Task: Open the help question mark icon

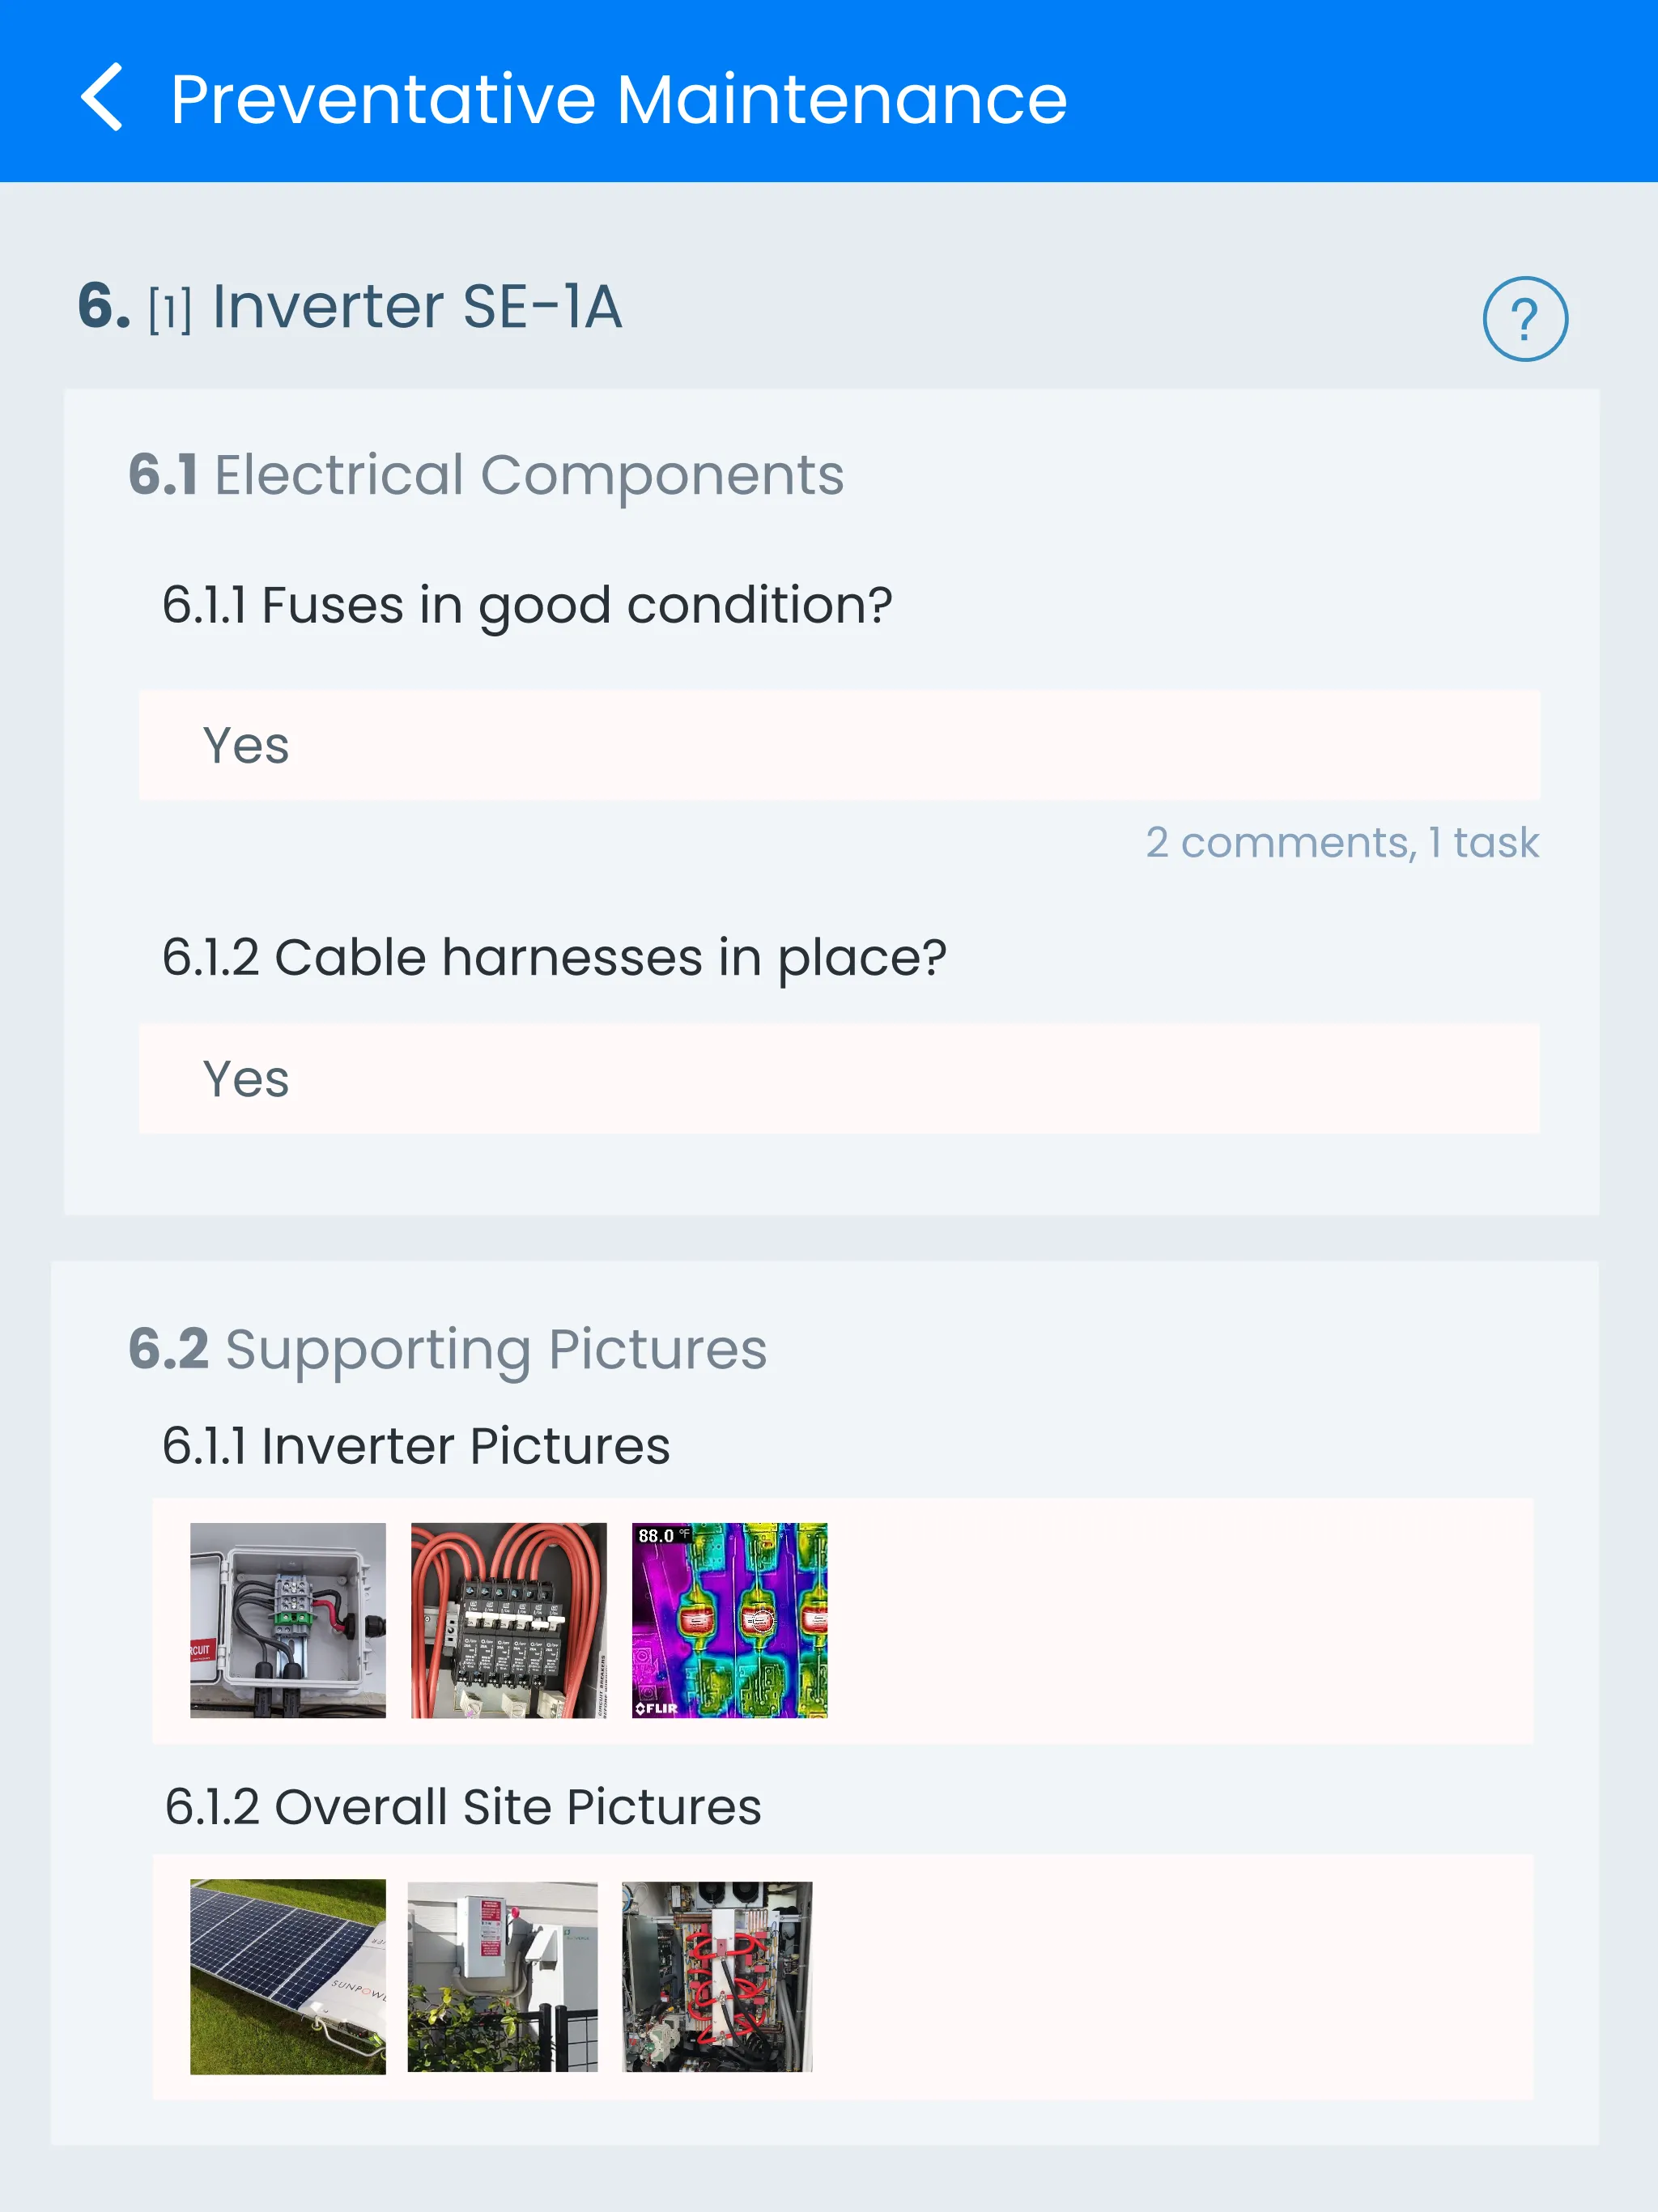Action: coord(1524,319)
